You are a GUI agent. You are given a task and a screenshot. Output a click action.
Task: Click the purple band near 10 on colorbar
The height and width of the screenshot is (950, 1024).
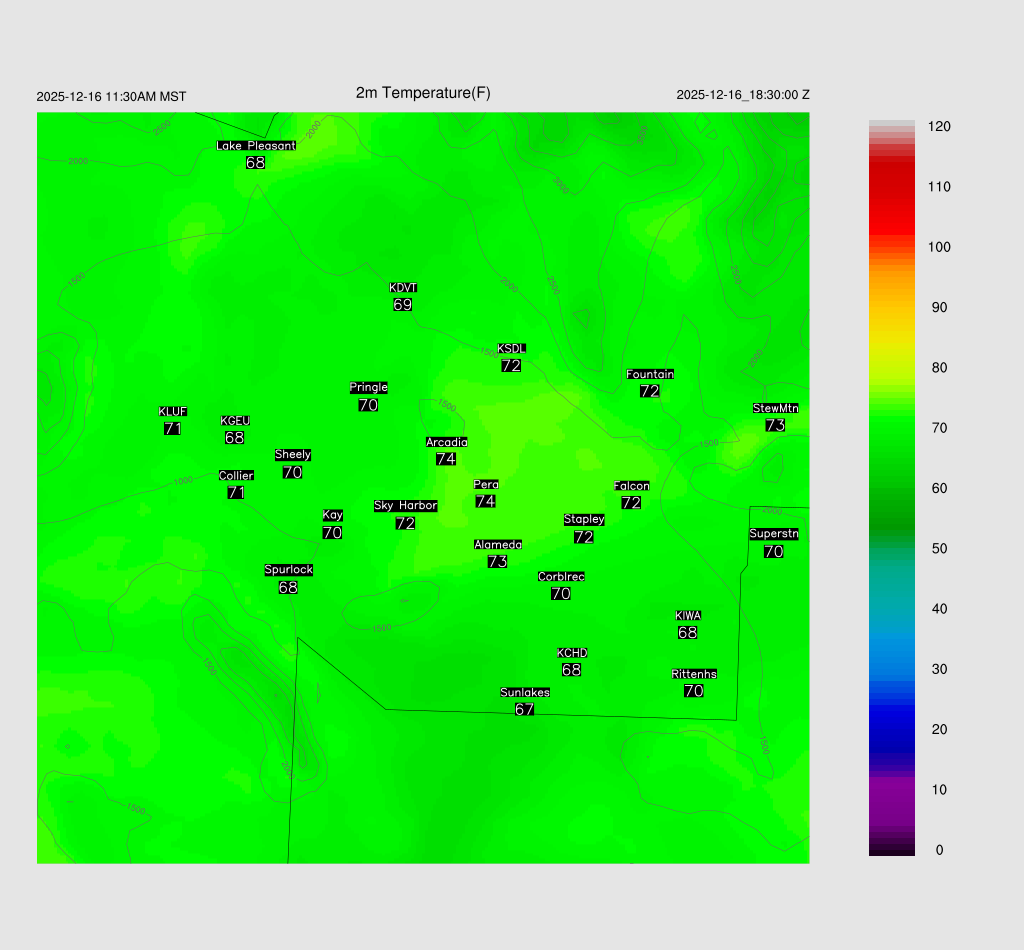(891, 790)
